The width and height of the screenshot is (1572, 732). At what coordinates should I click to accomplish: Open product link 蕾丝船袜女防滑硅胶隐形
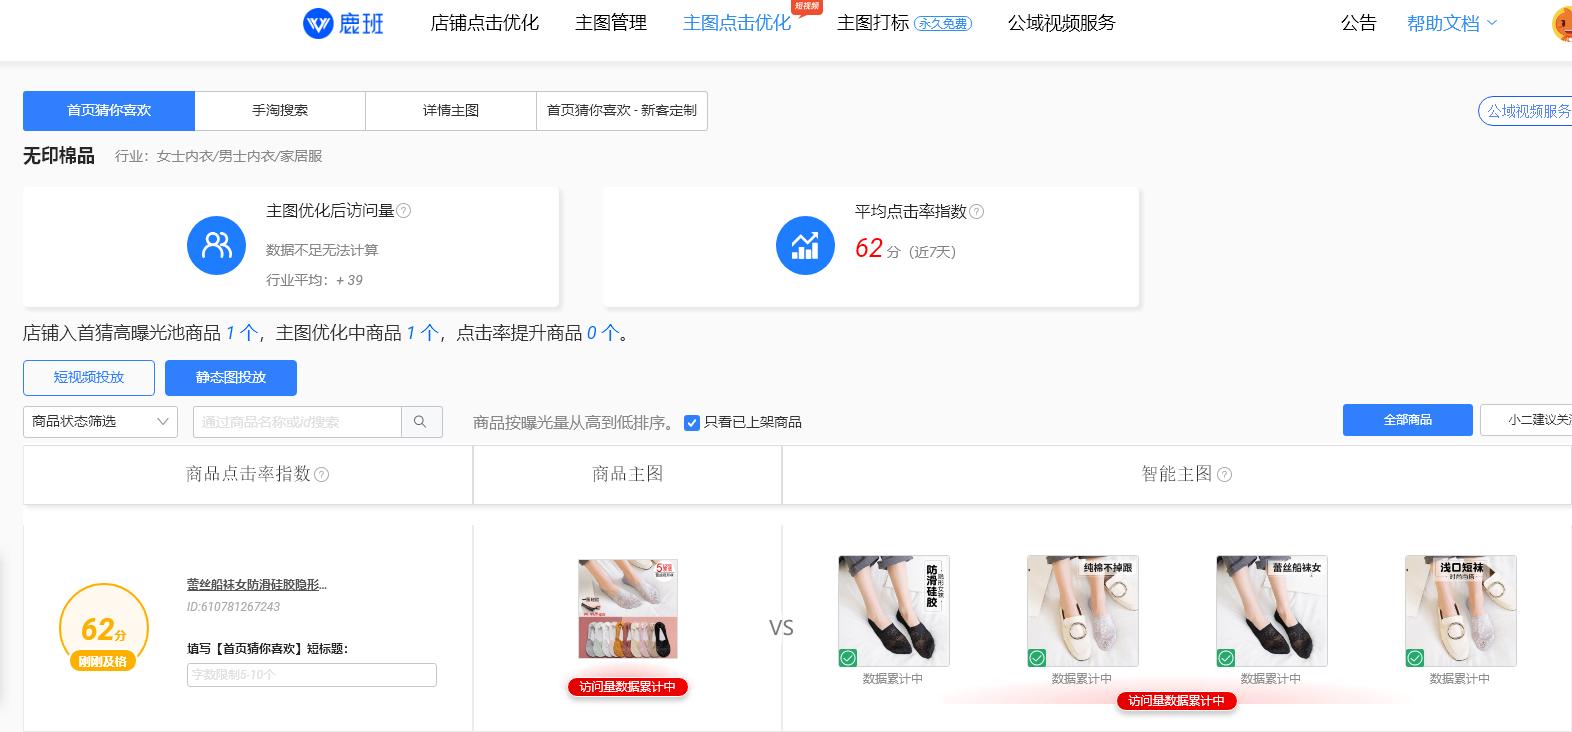tap(257, 585)
